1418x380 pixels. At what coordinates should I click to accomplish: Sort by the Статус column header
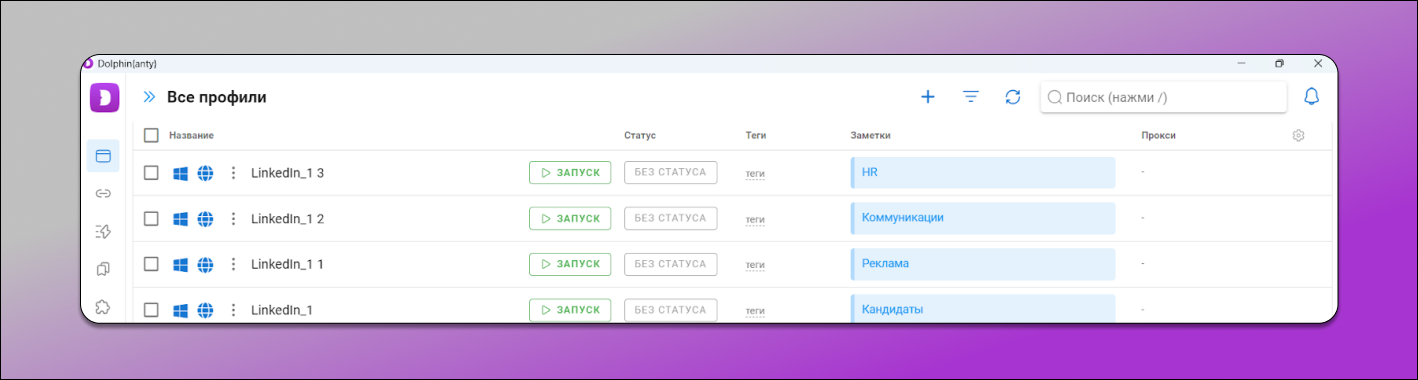(640, 135)
